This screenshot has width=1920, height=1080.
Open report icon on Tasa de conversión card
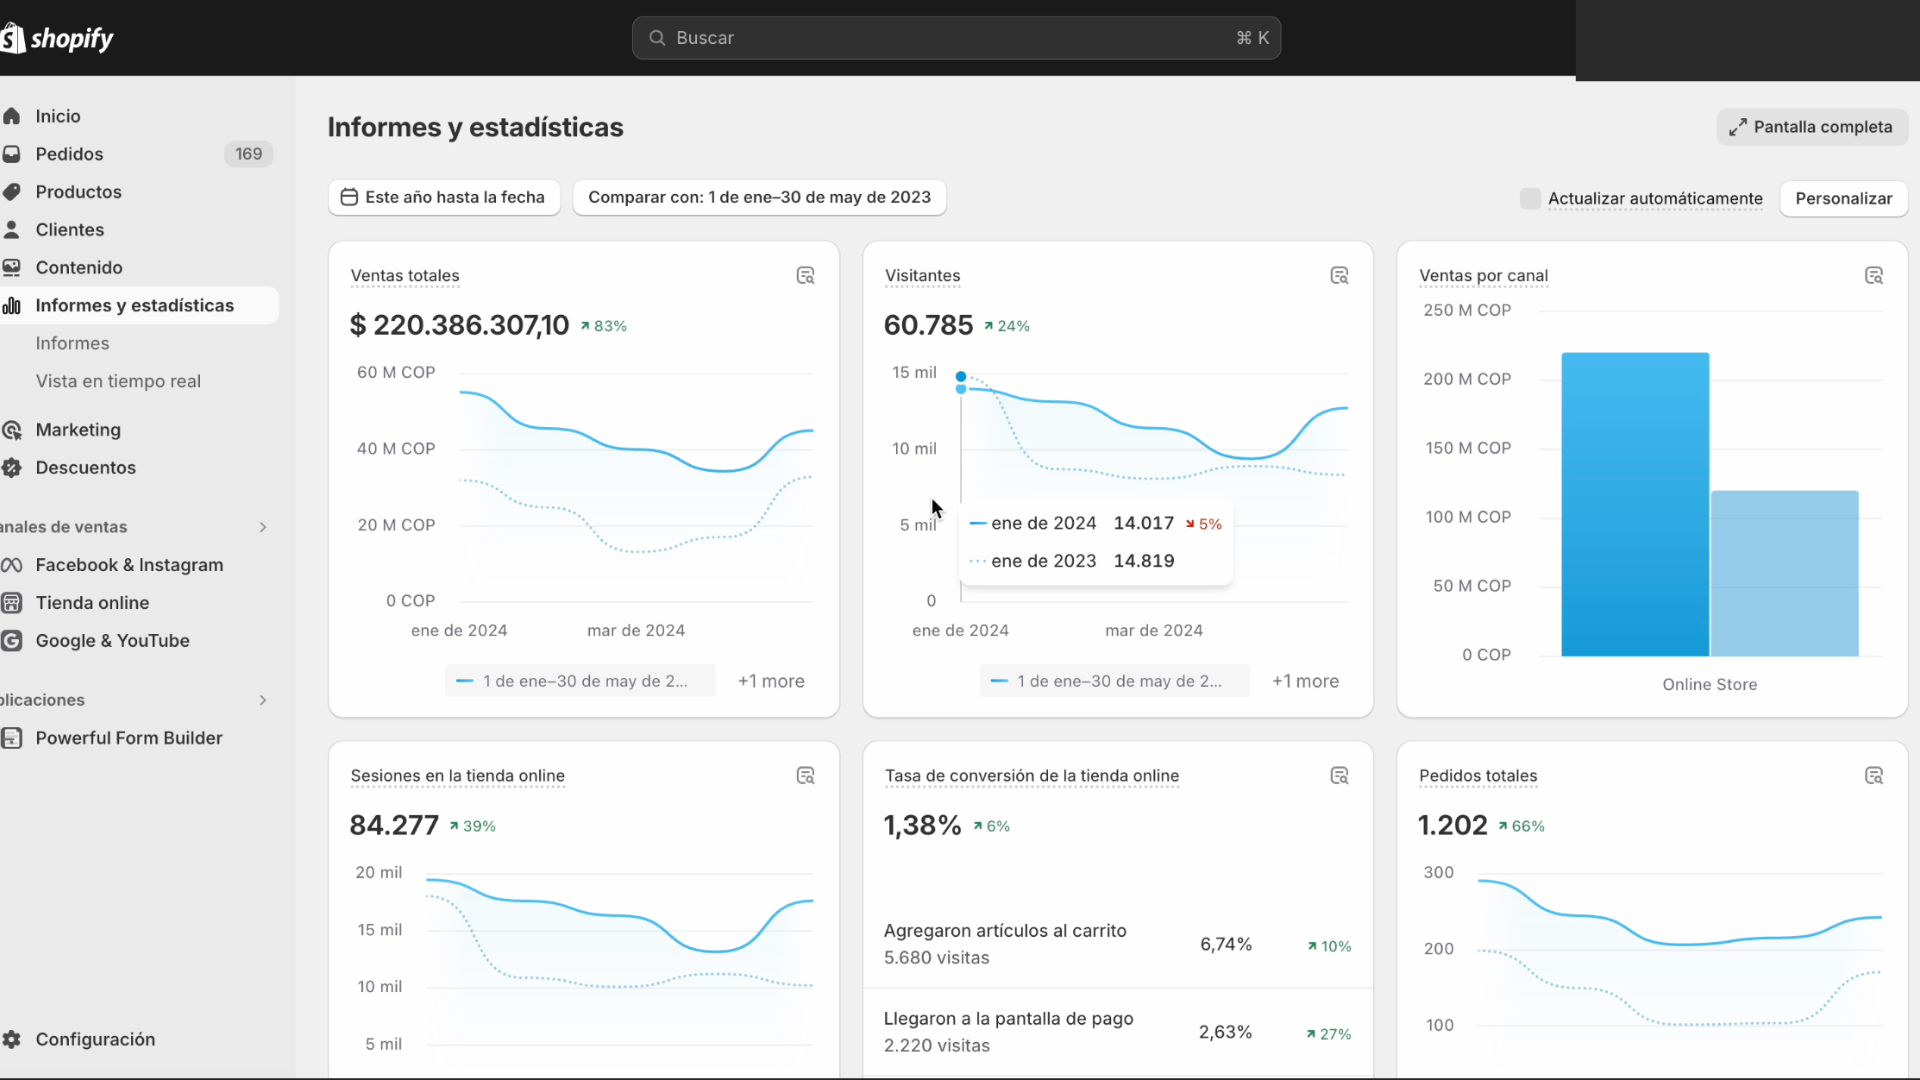click(1339, 776)
